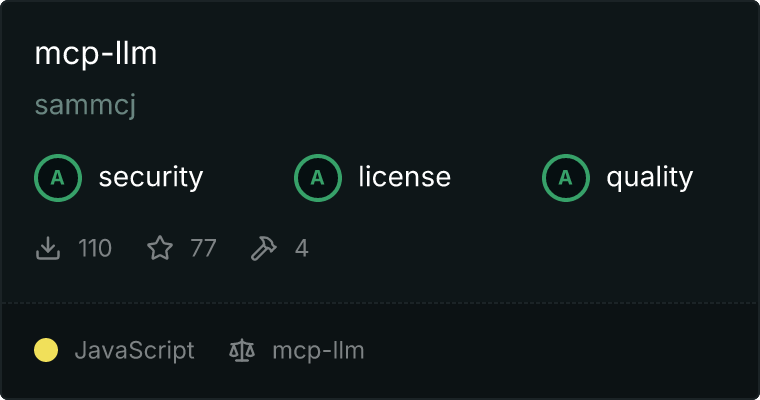This screenshot has width=760, height=400.
Task: Click the security grade A badge
Action: tap(58, 178)
